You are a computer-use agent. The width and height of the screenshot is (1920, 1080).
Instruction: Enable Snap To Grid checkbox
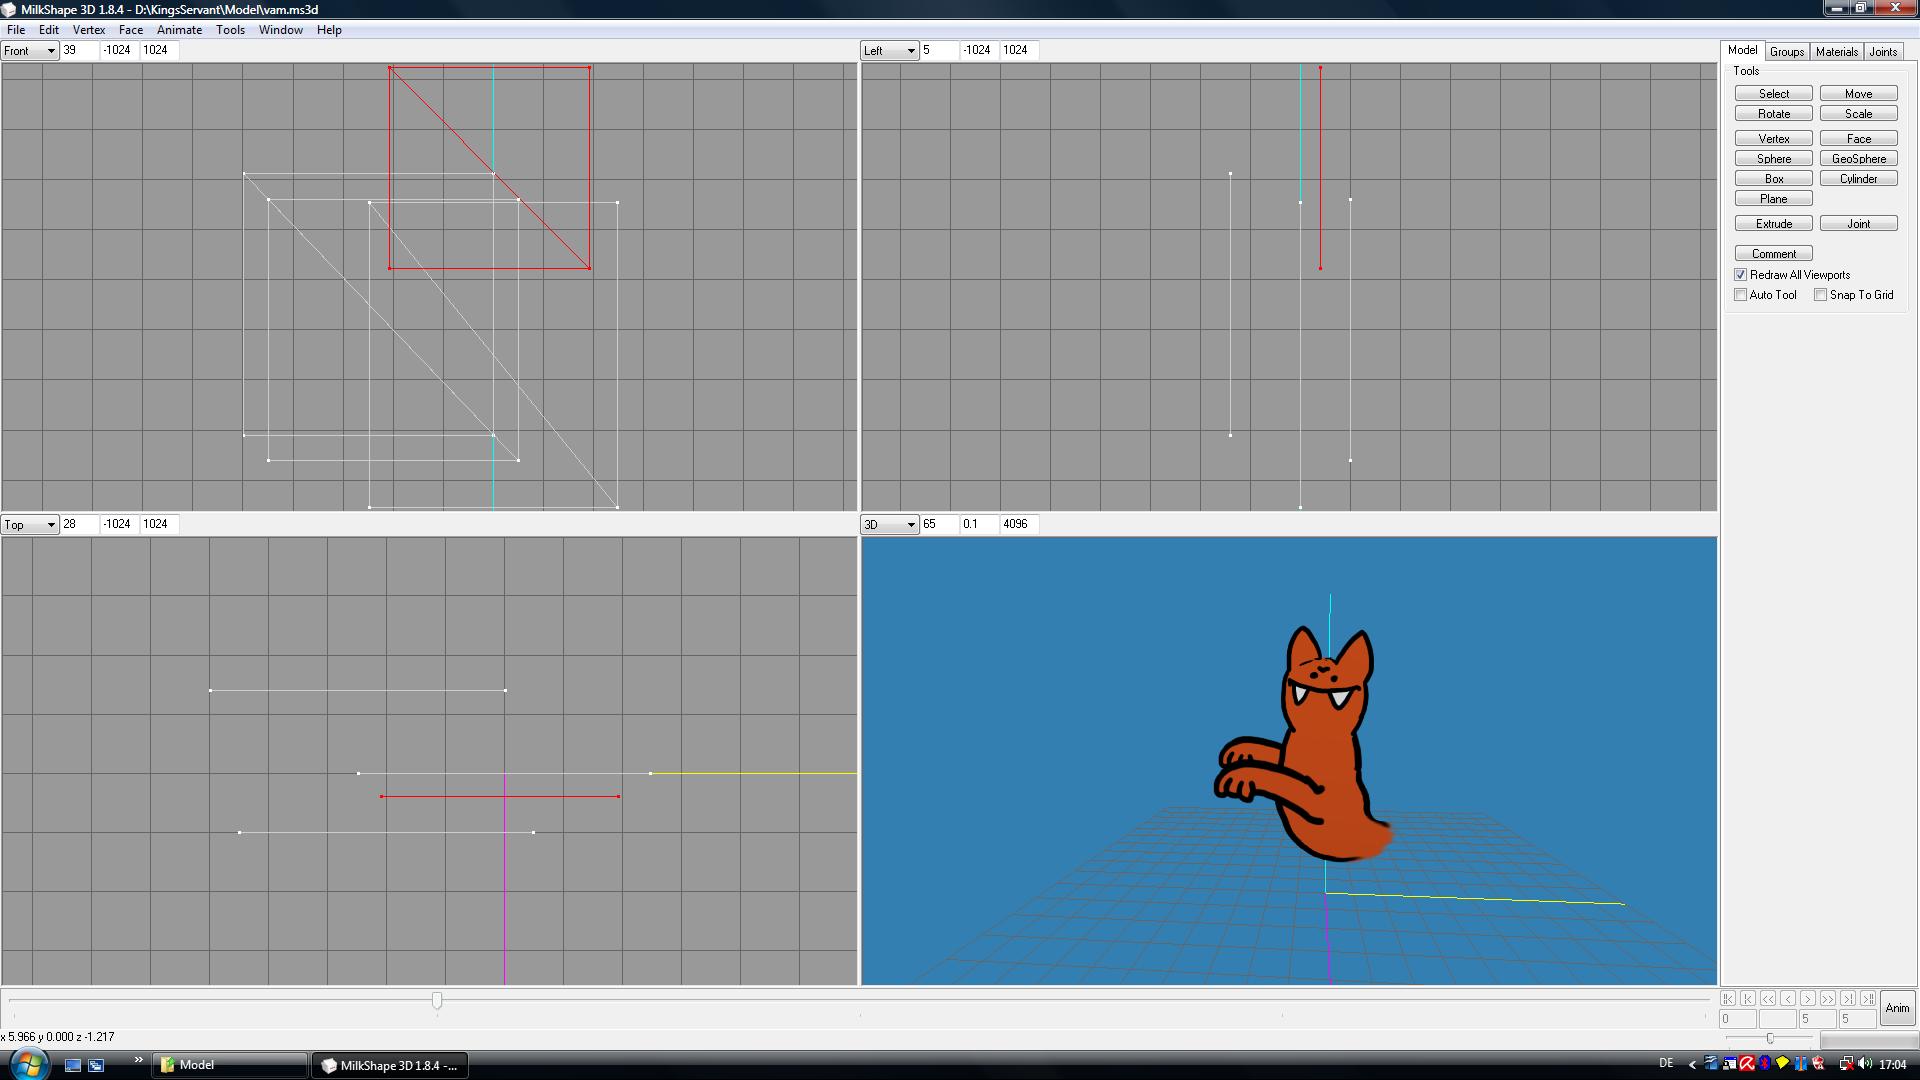click(1821, 295)
